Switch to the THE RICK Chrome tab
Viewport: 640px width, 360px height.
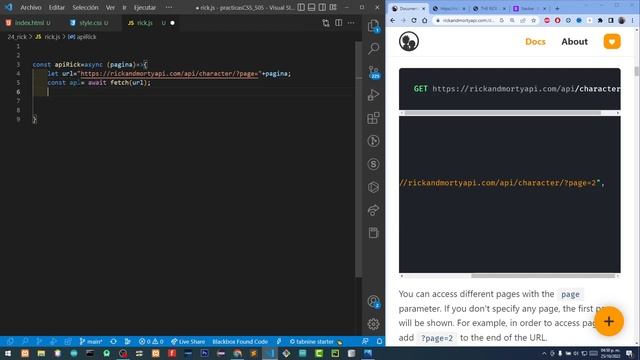[x=489, y=8]
